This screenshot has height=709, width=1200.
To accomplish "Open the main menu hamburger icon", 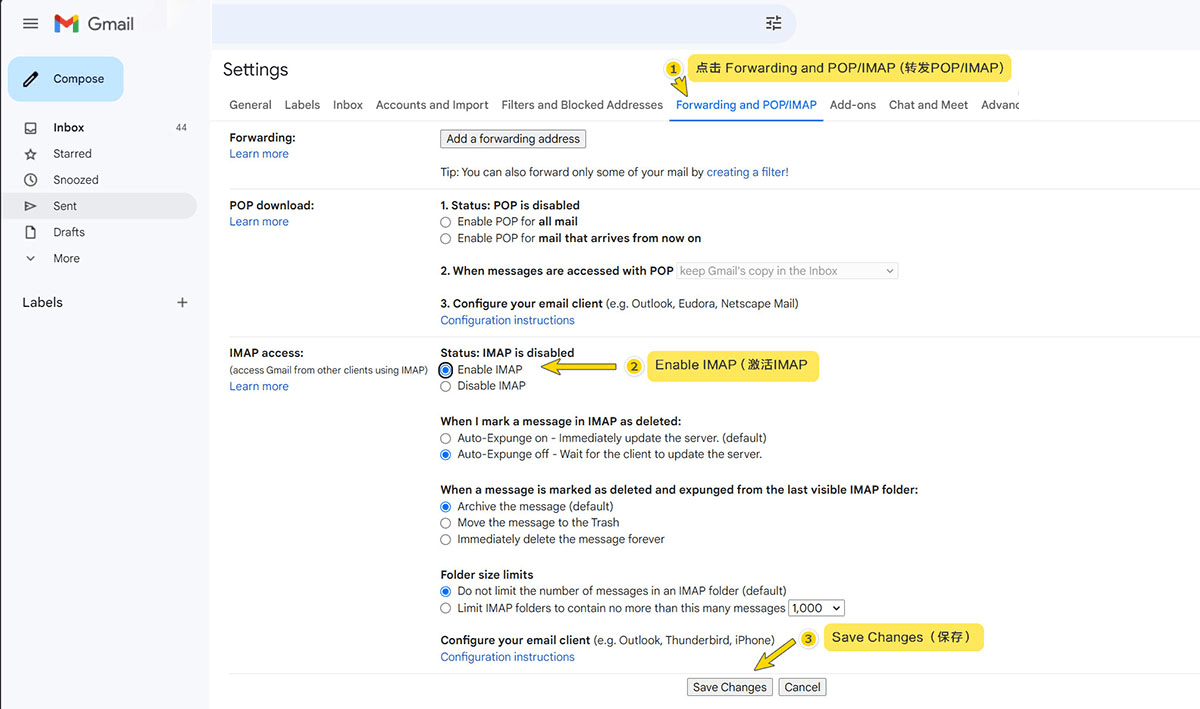I will click(x=30, y=23).
